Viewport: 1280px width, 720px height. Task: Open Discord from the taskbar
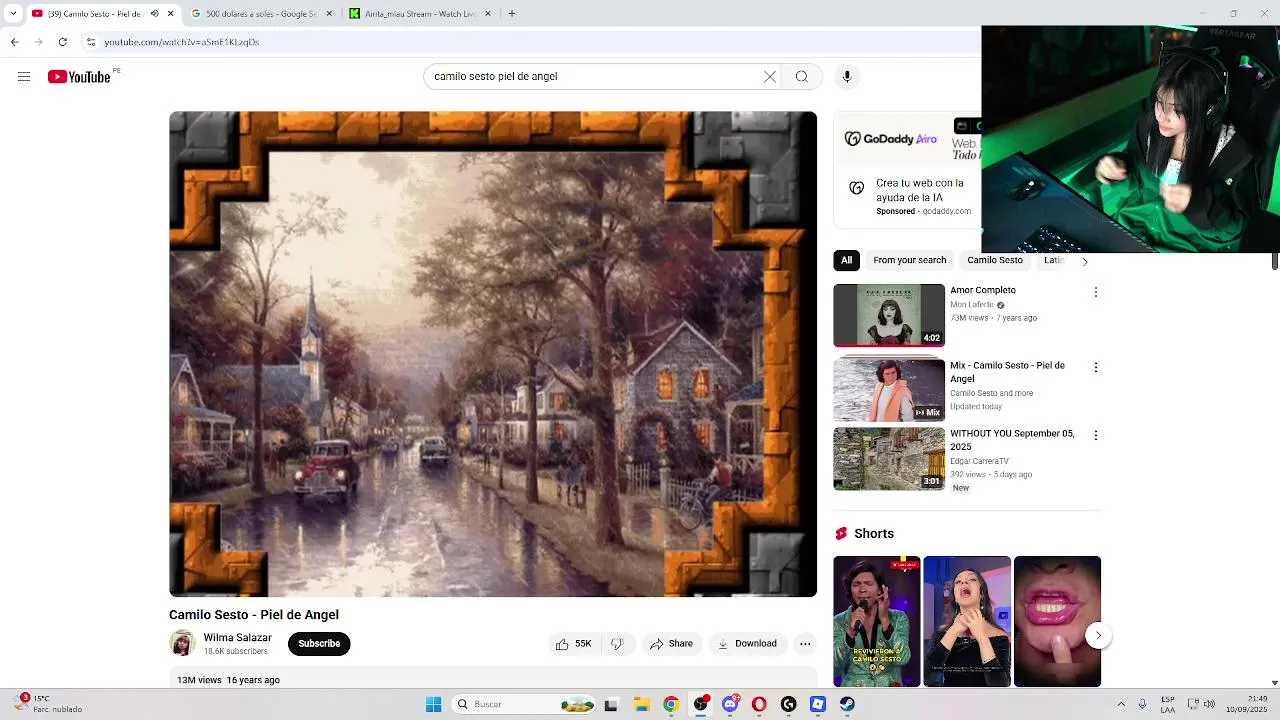(730, 704)
